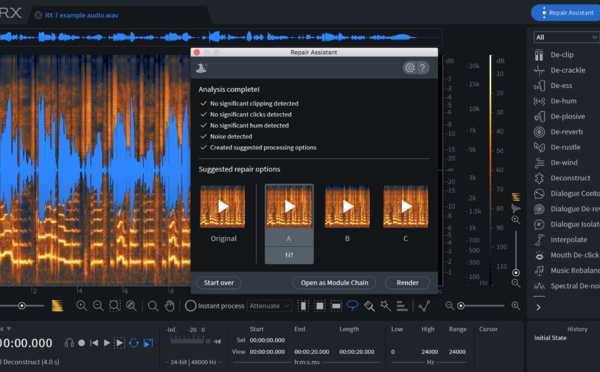Open the De-ess module
This screenshot has width=600, height=372.
554,85
